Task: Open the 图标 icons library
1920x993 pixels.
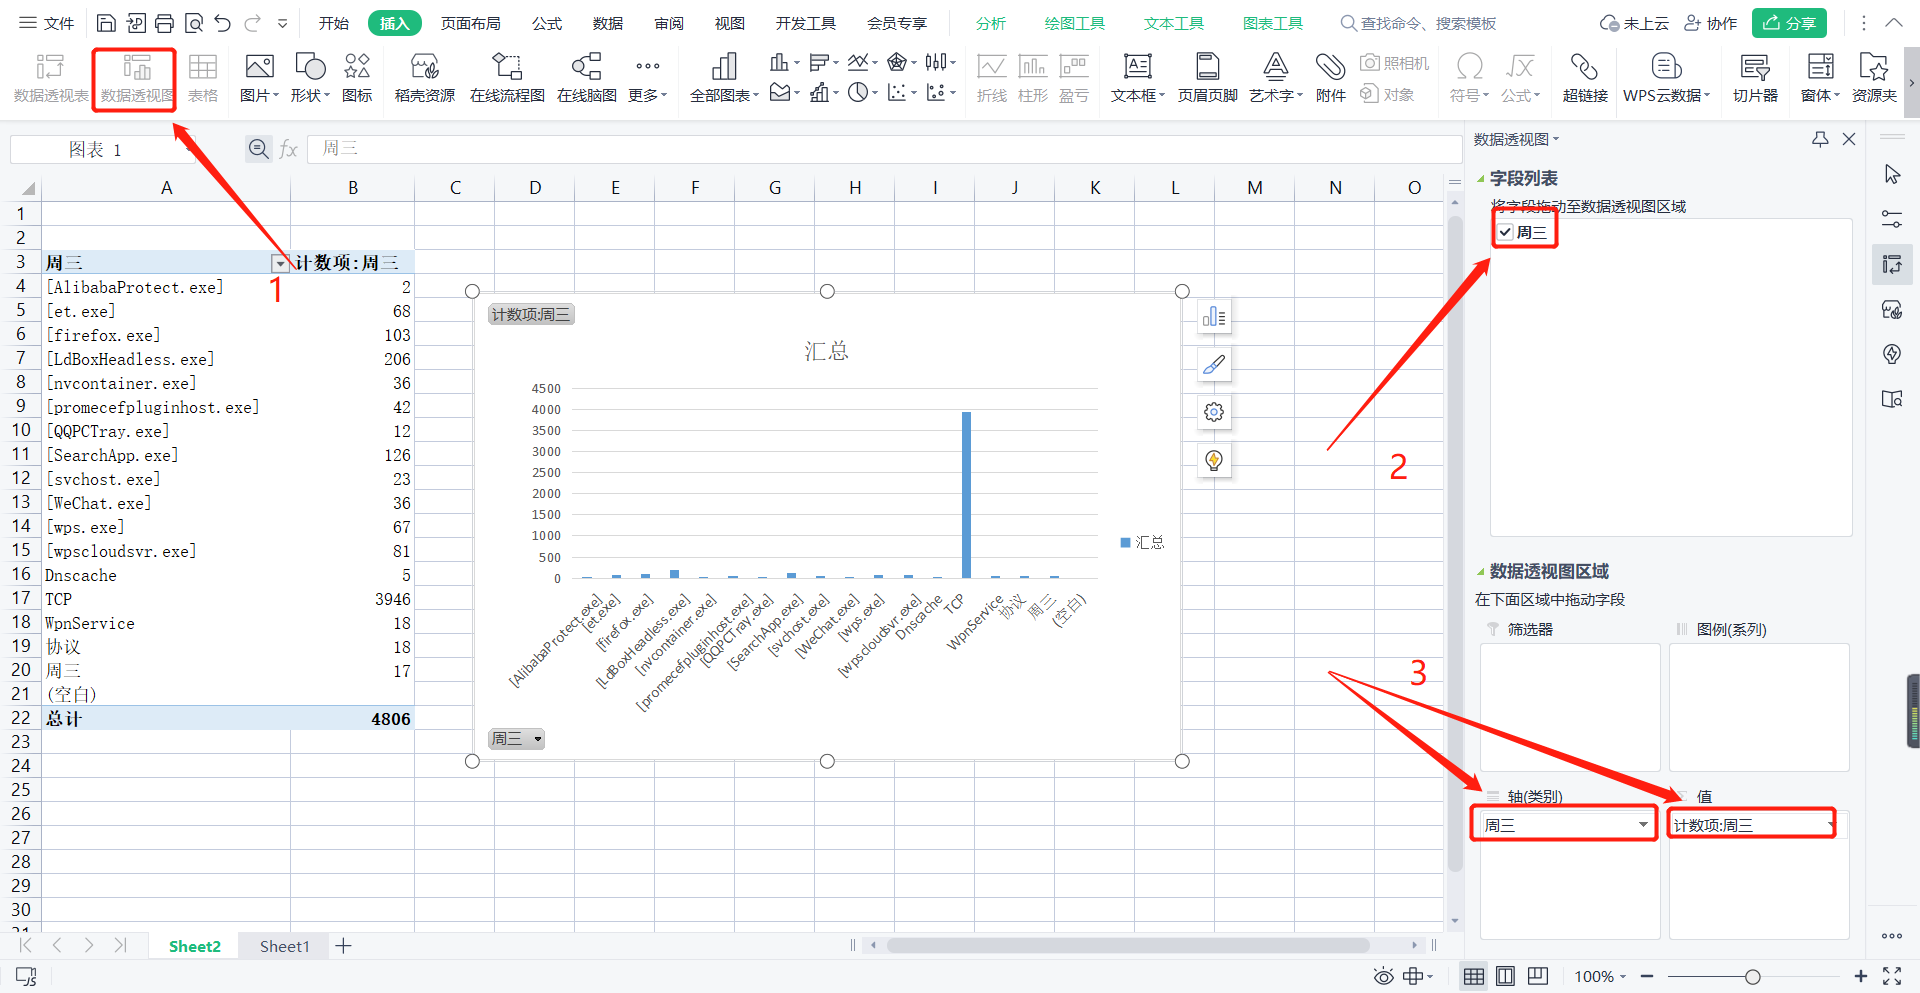Action: (x=357, y=78)
